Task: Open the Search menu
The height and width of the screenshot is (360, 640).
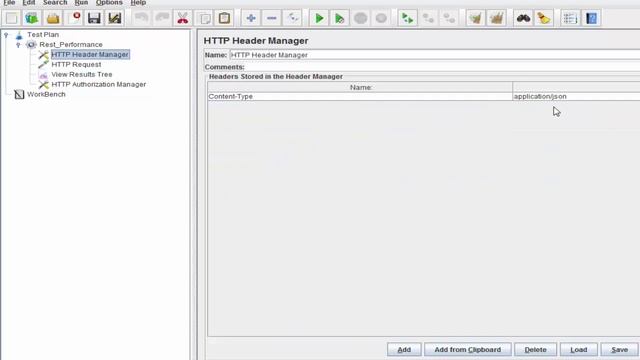Action: [55, 3]
